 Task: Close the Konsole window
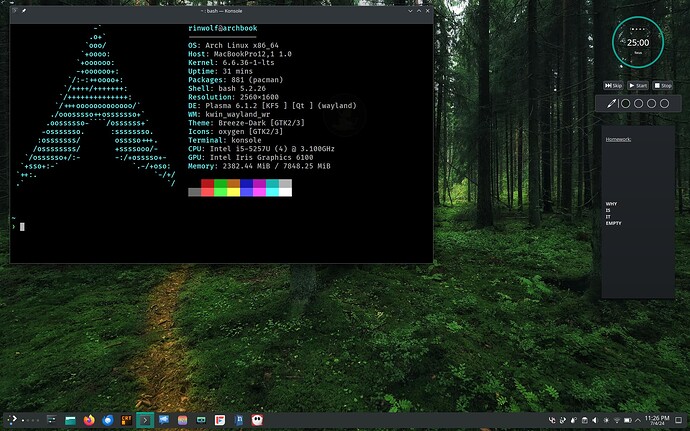coord(428,11)
